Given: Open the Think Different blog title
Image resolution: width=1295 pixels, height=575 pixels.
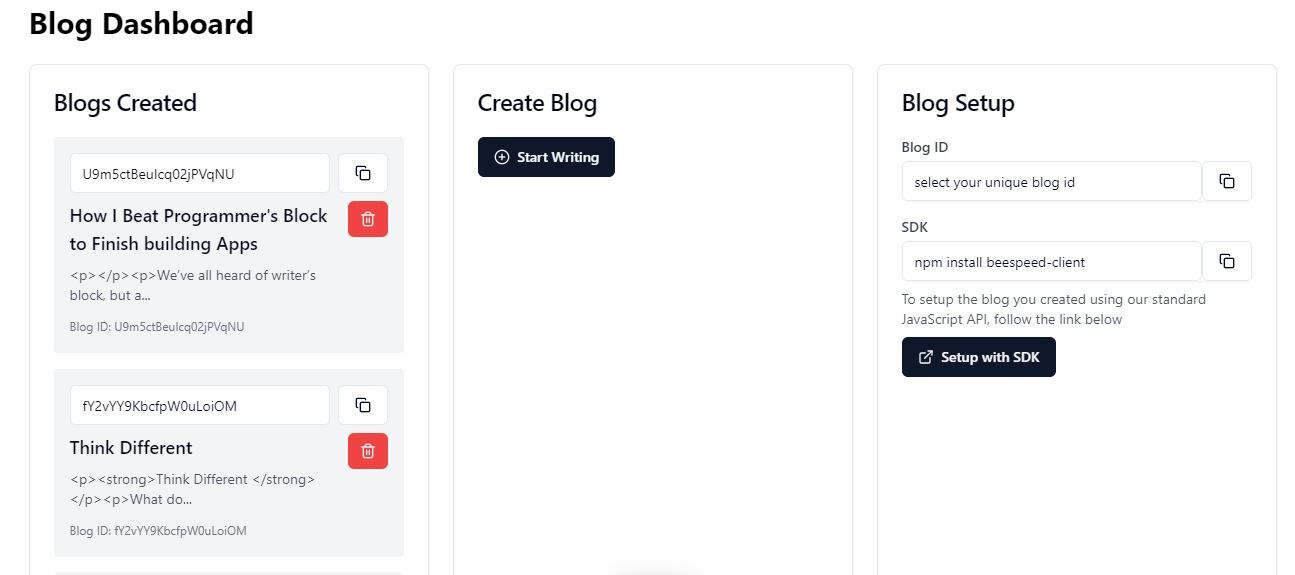Looking at the screenshot, I should [131, 447].
